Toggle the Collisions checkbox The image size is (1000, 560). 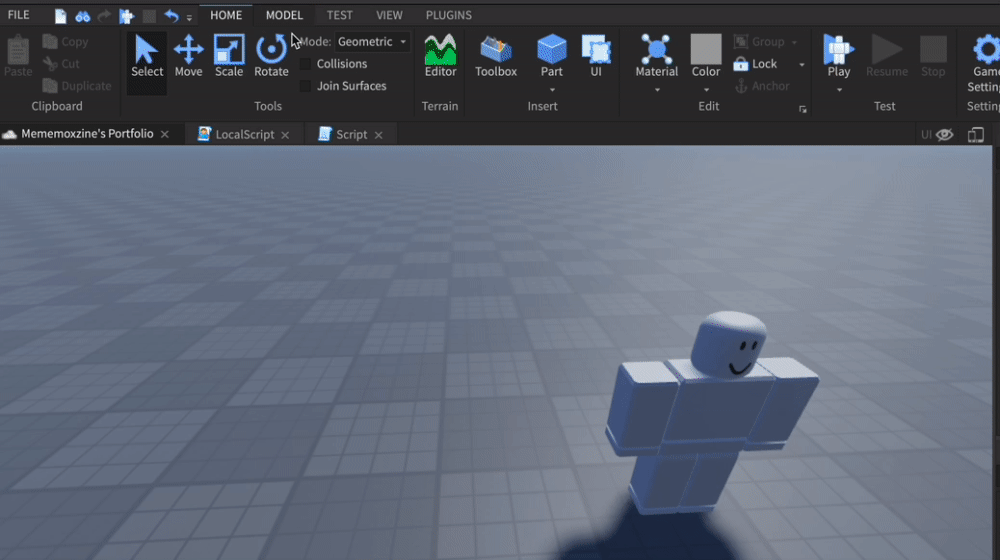tap(305, 64)
